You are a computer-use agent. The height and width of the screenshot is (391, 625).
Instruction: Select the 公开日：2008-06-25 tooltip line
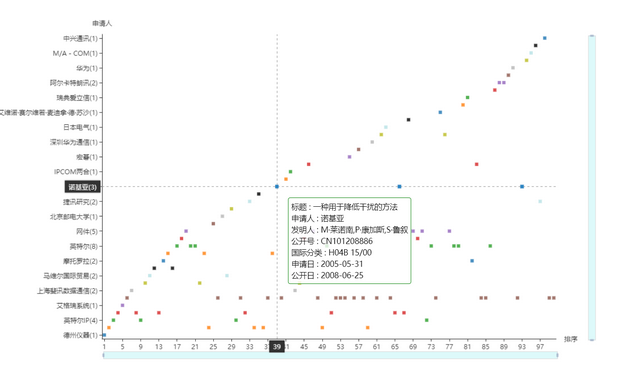[x=327, y=275]
